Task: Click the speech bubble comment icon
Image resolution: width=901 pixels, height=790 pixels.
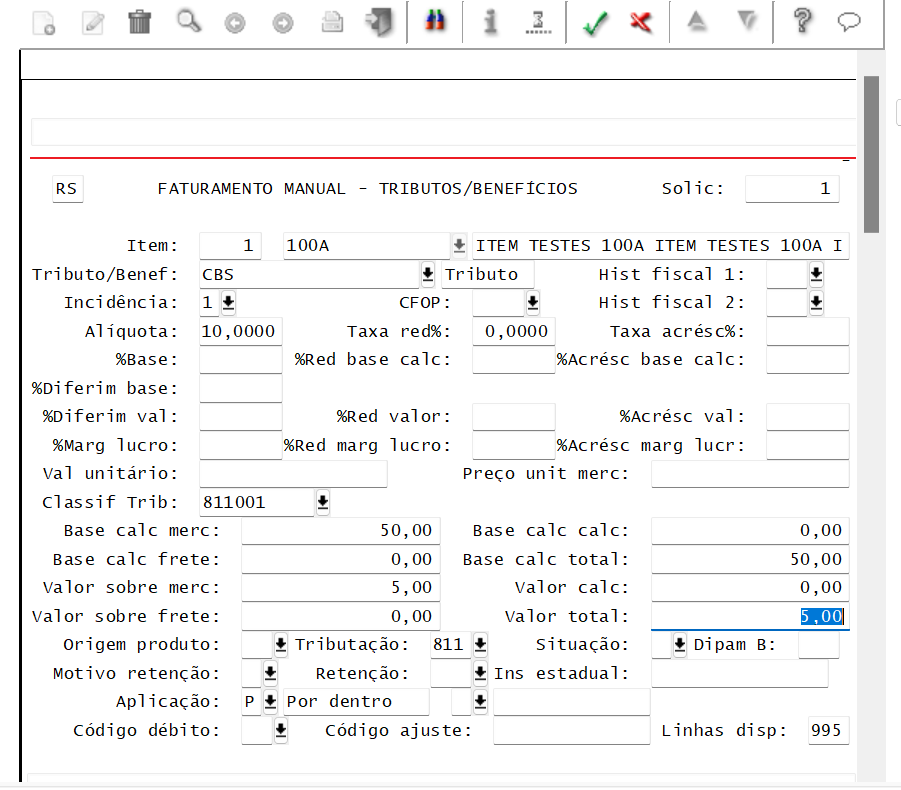Action: [849, 22]
